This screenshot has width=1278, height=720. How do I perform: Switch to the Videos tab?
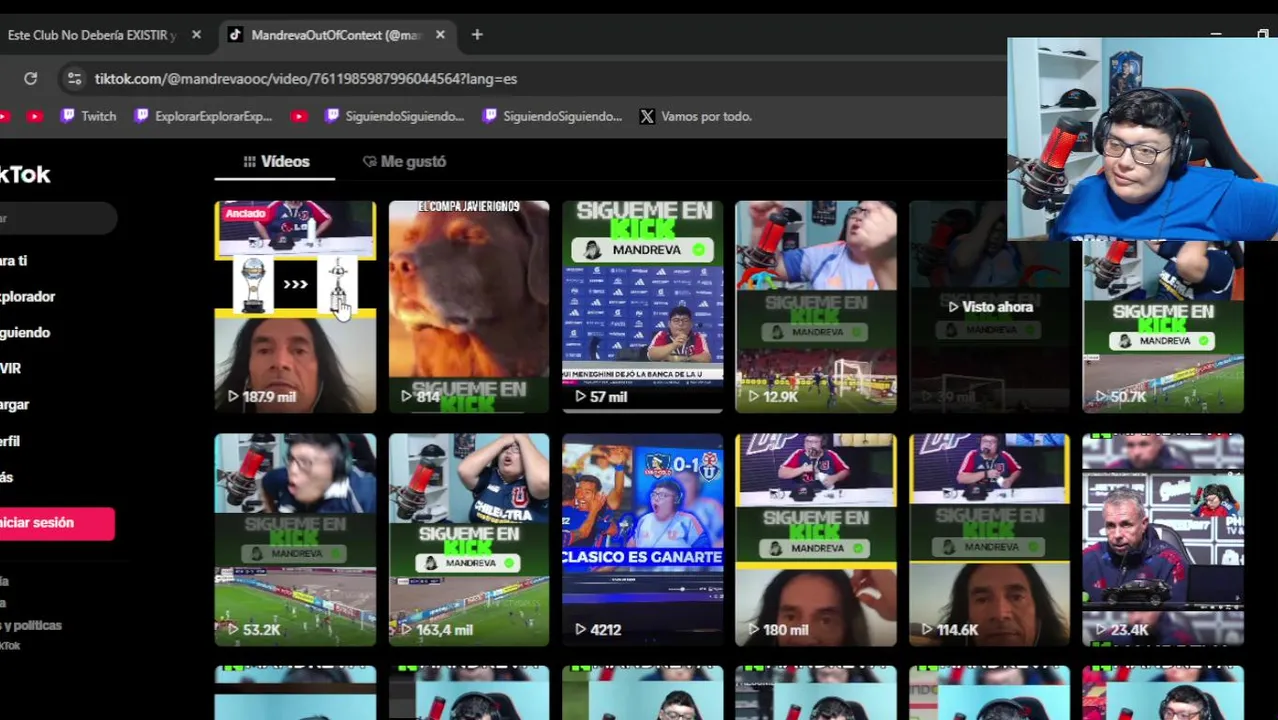tap(276, 161)
